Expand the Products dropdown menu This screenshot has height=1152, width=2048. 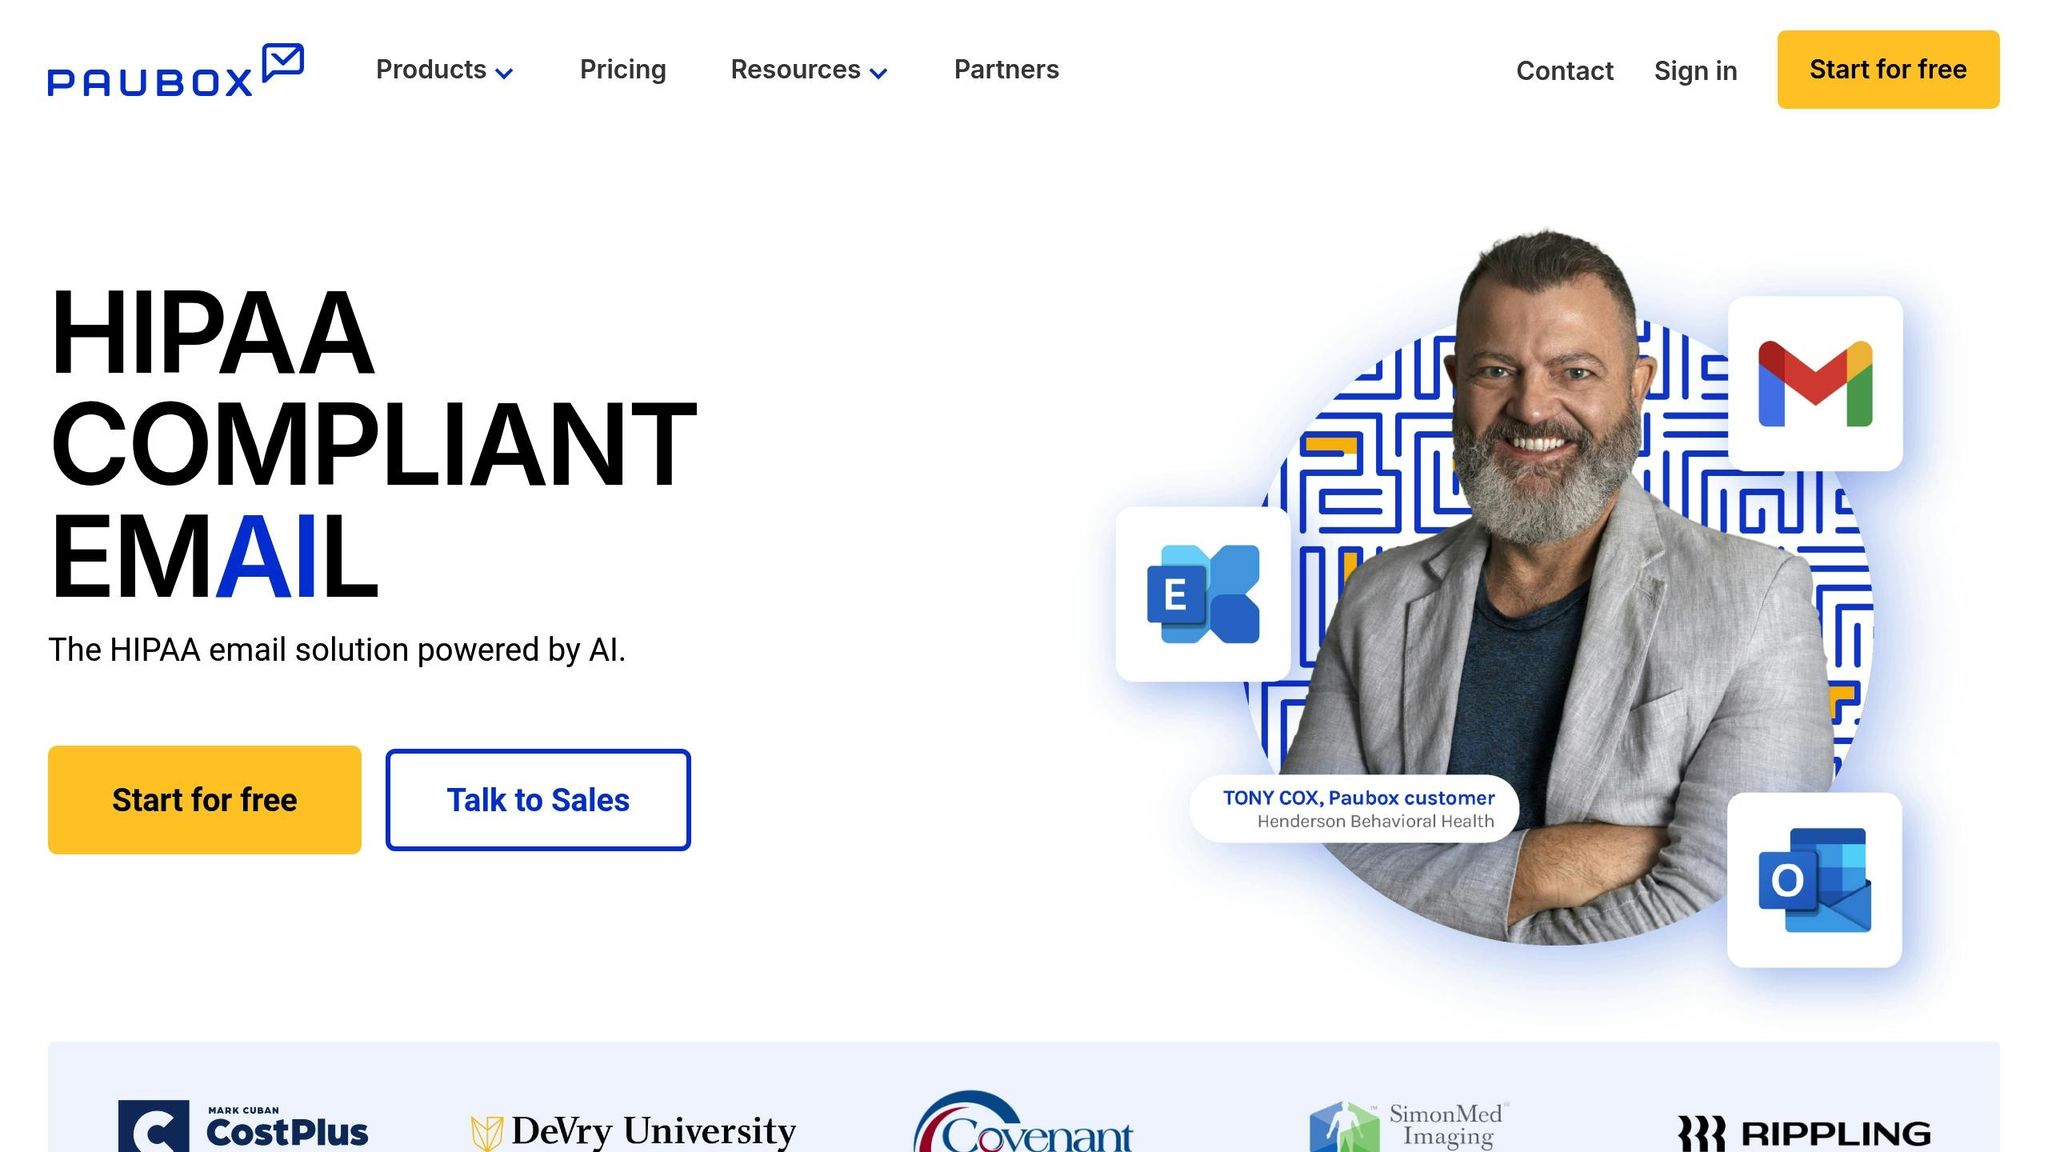[444, 70]
